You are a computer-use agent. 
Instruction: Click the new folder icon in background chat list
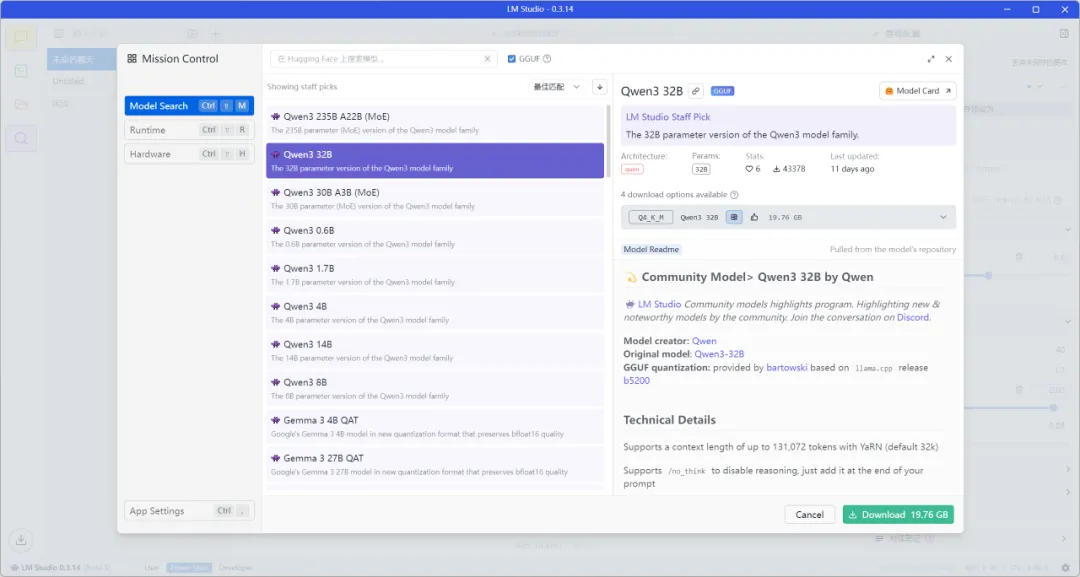[192, 34]
